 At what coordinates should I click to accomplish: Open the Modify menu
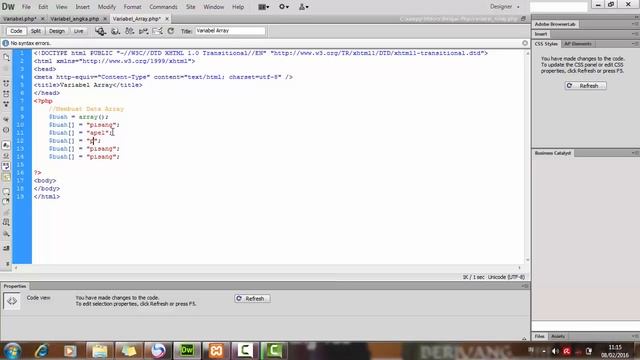point(107,7)
